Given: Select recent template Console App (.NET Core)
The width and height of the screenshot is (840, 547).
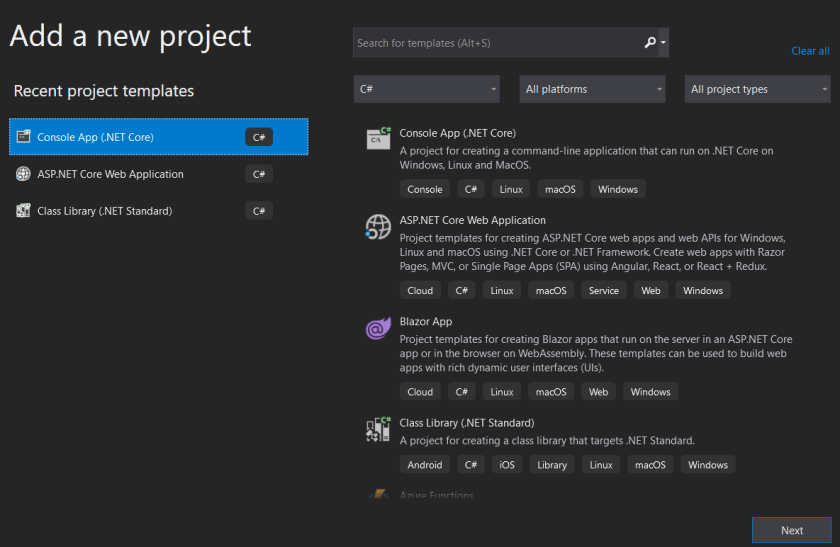Looking at the screenshot, I should tap(159, 137).
